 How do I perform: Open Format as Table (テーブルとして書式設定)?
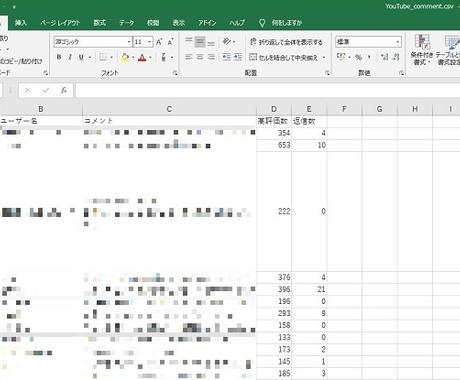click(448, 50)
